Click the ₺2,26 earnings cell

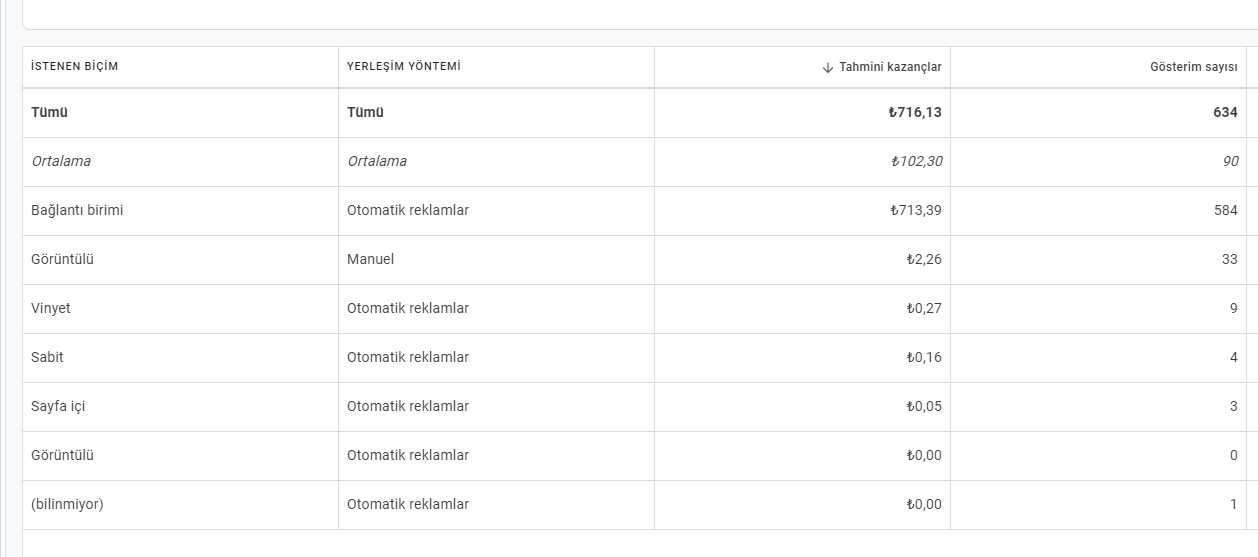(x=923, y=260)
